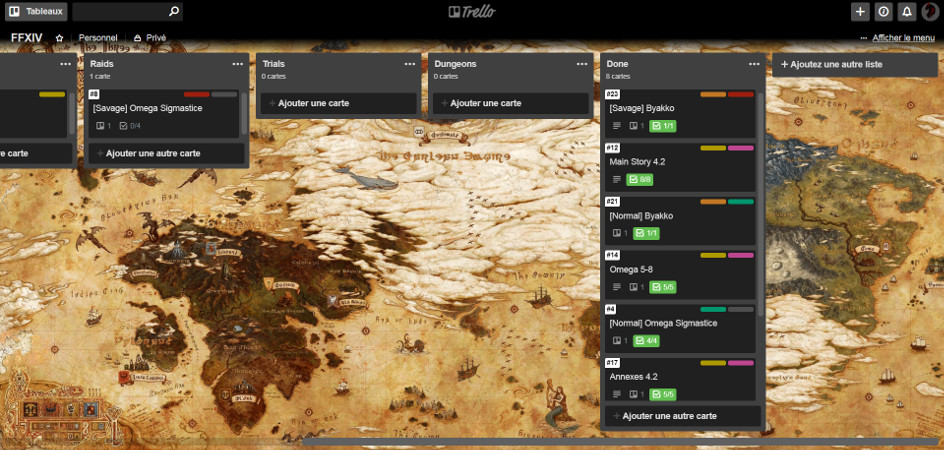Click the Afficher le menu link
Viewport: 944px width, 450px height.
(904, 38)
